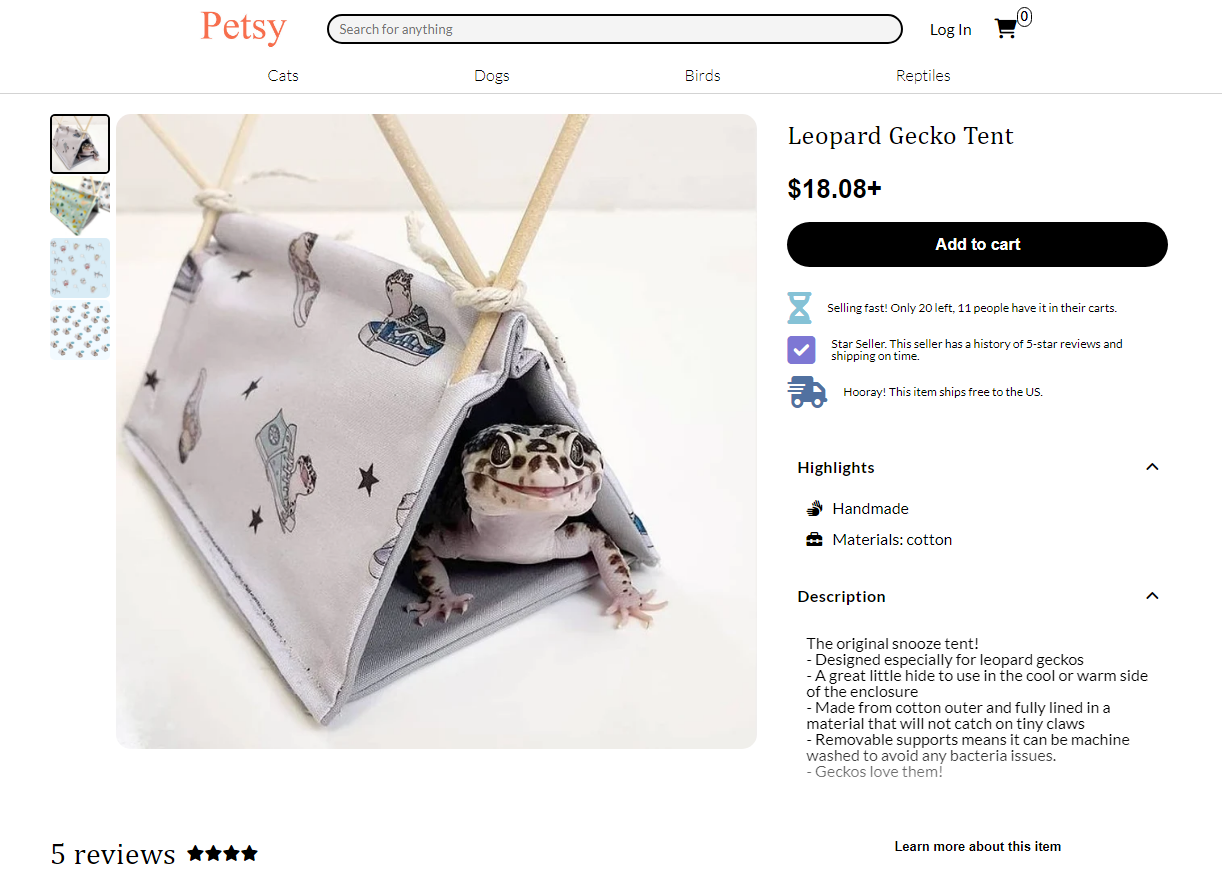Click the search bar
This screenshot has width=1222, height=891.
[x=614, y=29]
